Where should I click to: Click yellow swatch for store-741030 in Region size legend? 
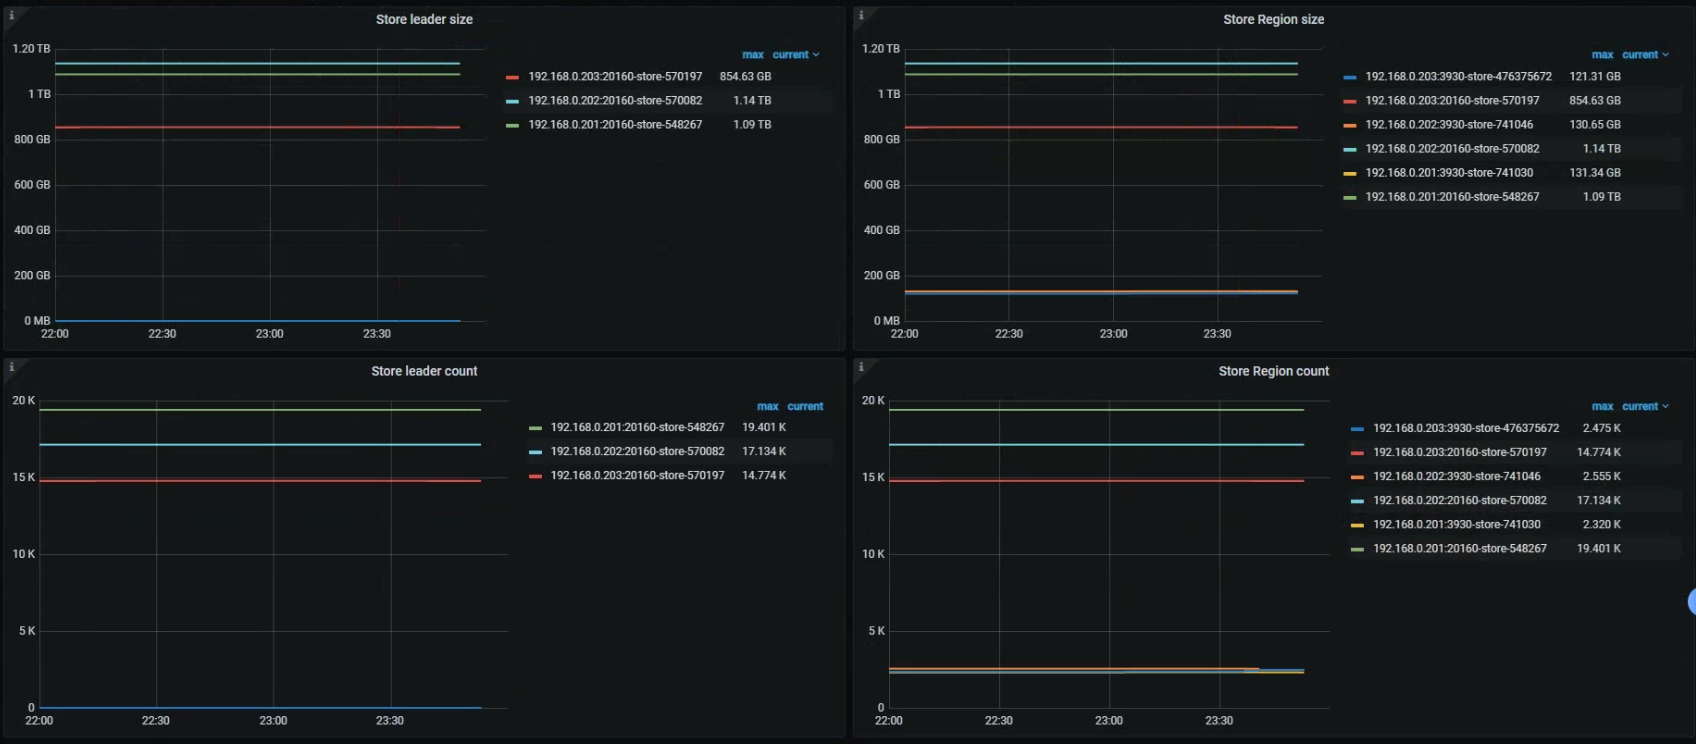pos(1350,173)
